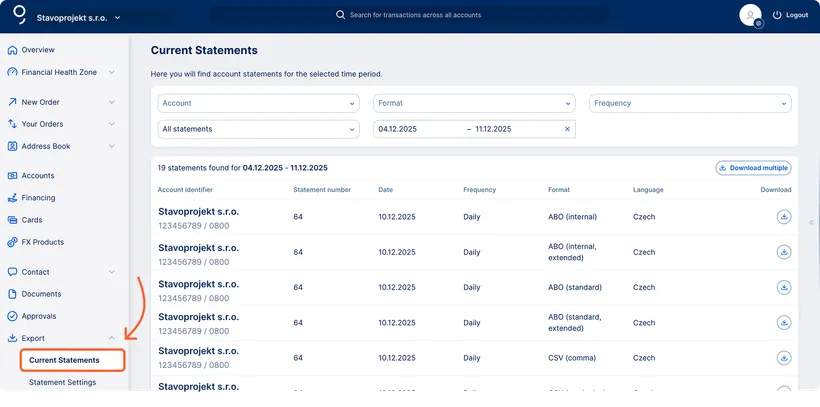Download the CSV (comma) statement
This screenshot has height=407, width=820.
point(784,358)
